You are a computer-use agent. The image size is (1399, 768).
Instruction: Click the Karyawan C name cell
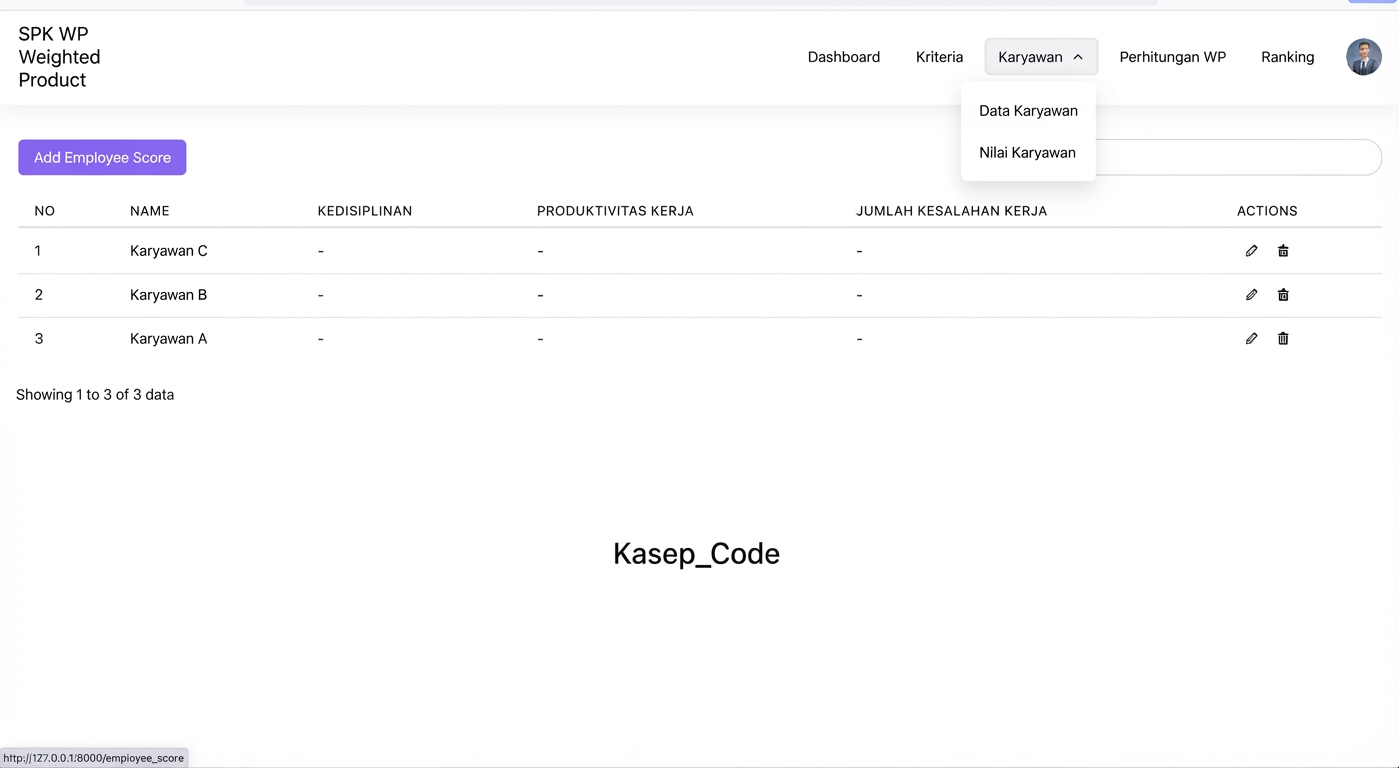(x=169, y=251)
